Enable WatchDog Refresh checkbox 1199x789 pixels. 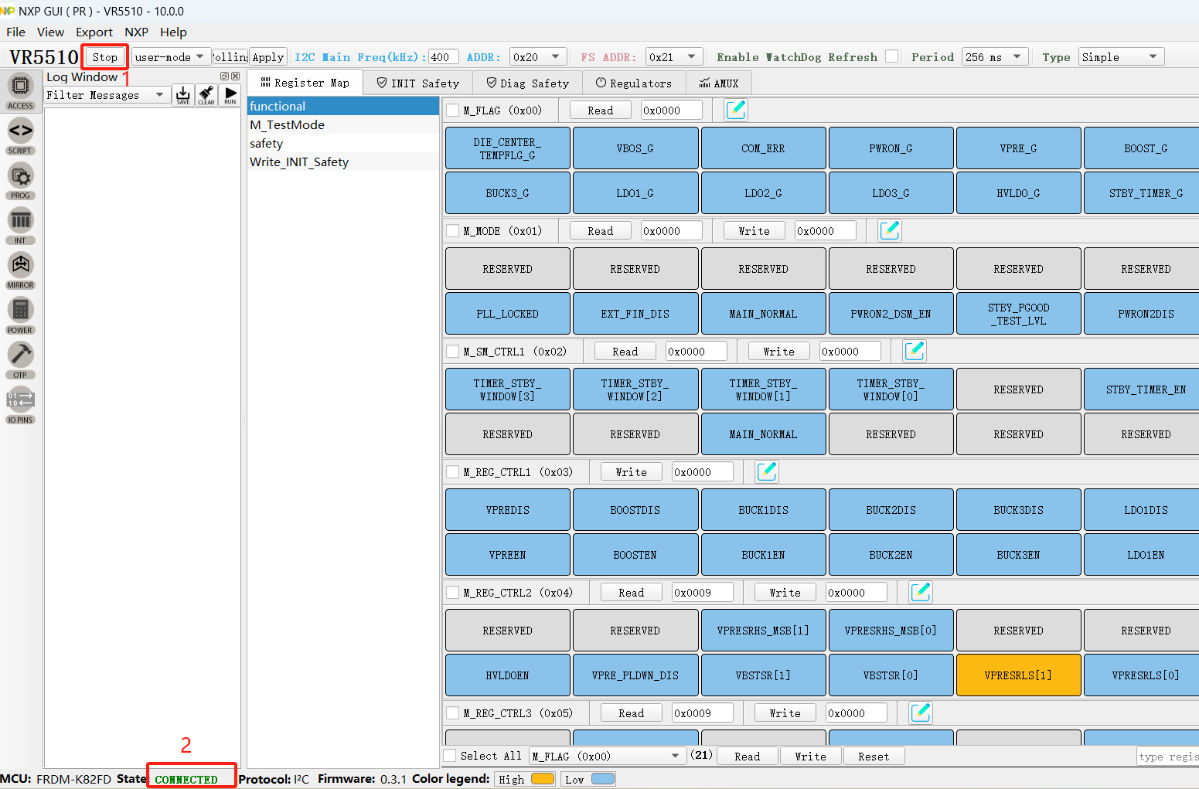(x=891, y=57)
